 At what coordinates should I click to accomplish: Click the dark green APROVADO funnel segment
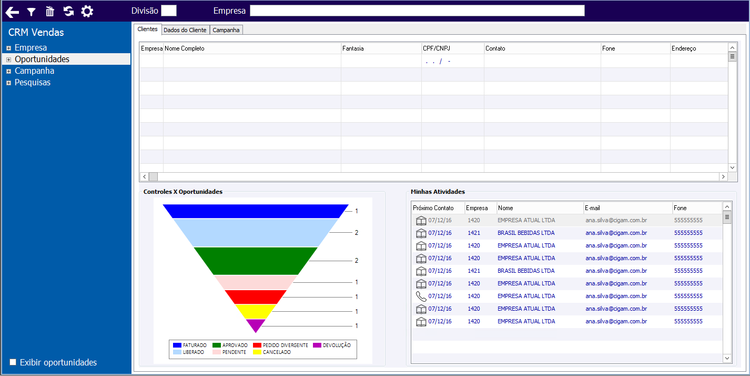click(256, 261)
